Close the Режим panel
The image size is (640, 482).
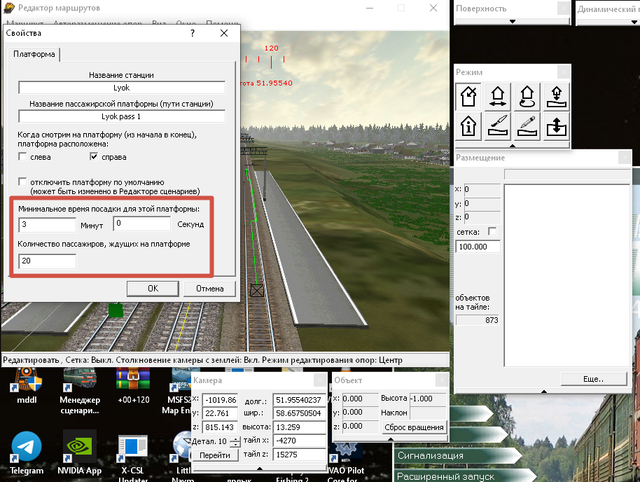click(564, 72)
